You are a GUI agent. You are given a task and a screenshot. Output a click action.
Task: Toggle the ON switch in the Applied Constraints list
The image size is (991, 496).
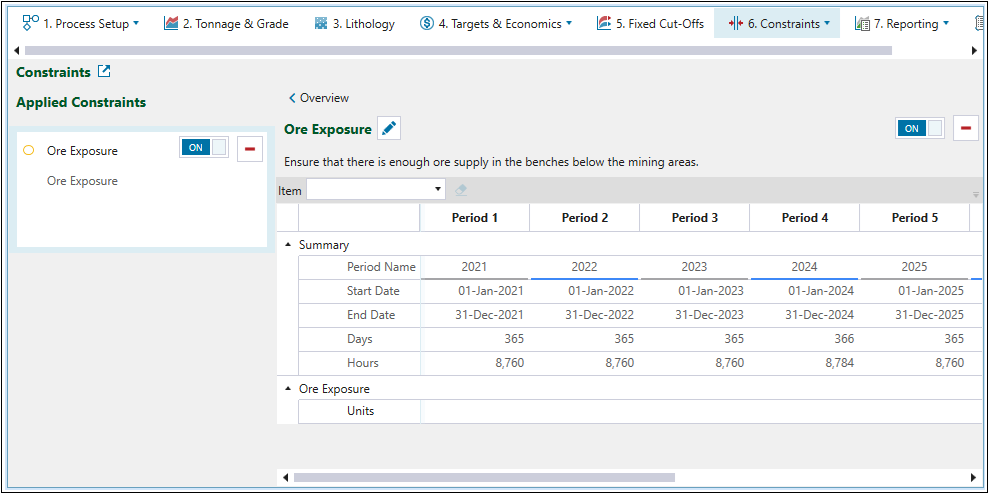(204, 147)
